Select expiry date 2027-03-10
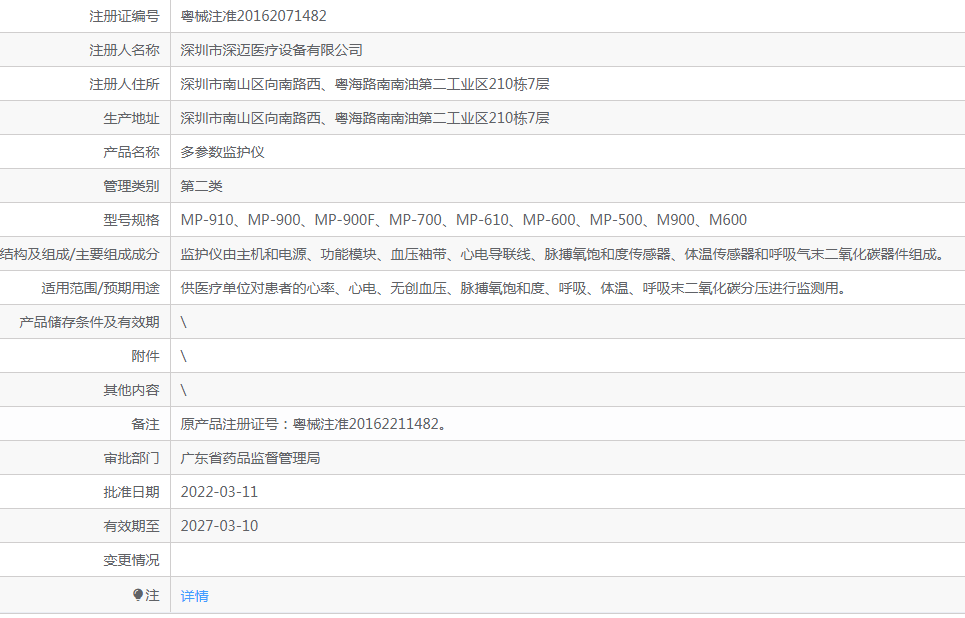The width and height of the screenshot is (965, 618). (x=219, y=526)
